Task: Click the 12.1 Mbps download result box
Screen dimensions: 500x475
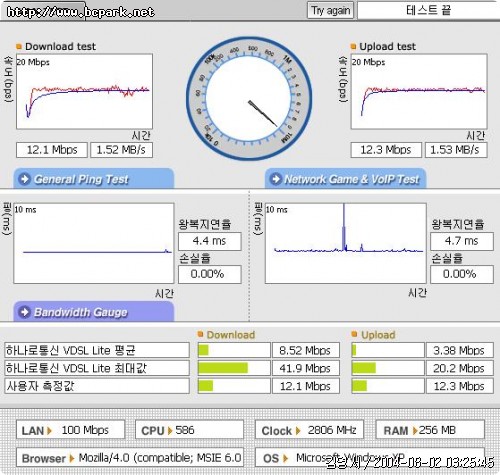Action: pyautogui.click(x=52, y=150)
